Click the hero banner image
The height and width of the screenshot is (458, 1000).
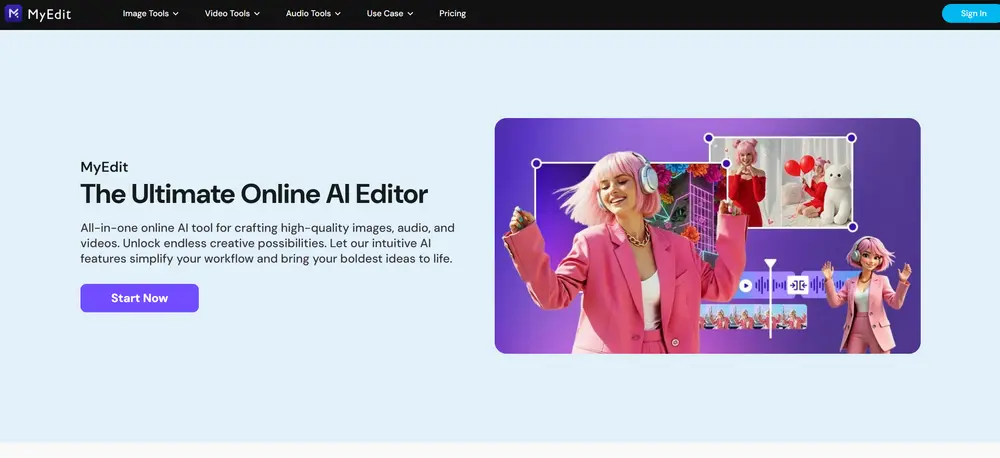coord(707,235)
